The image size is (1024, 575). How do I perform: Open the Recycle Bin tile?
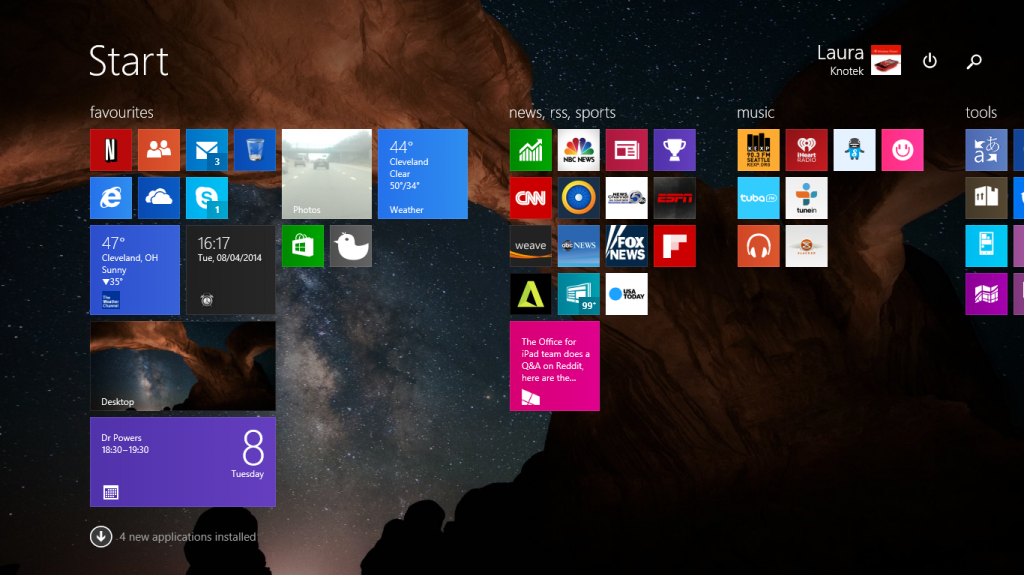(x=255, y=150)
